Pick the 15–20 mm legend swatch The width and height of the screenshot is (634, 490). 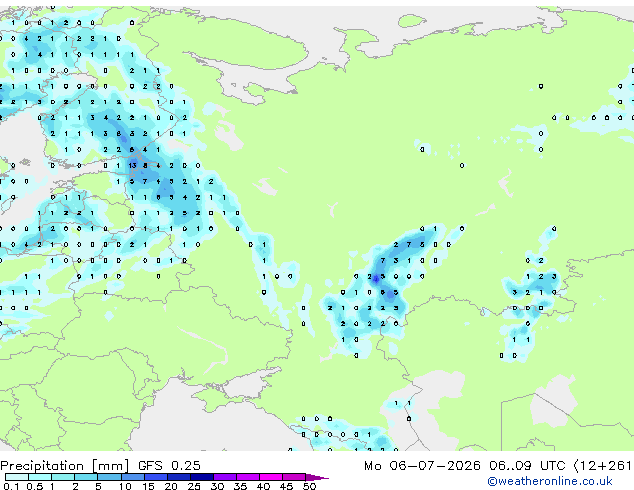[x=156, y=477]
